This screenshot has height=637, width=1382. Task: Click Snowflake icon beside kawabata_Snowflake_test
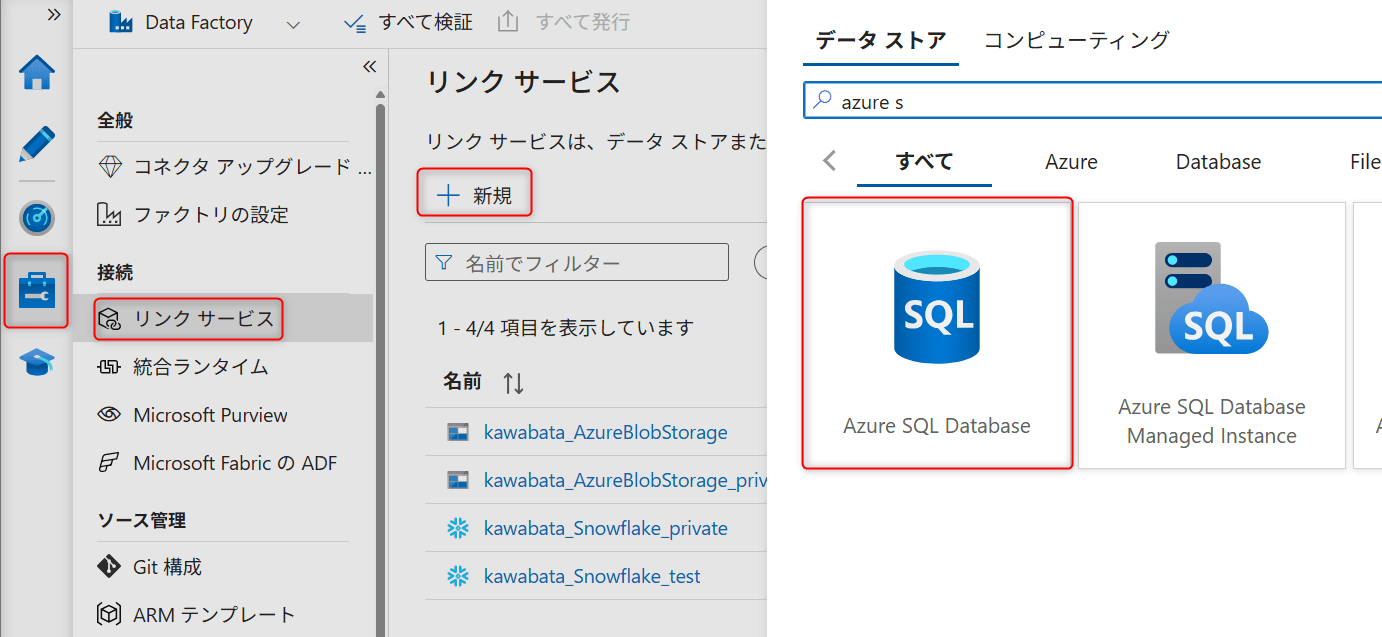point(458,576)
